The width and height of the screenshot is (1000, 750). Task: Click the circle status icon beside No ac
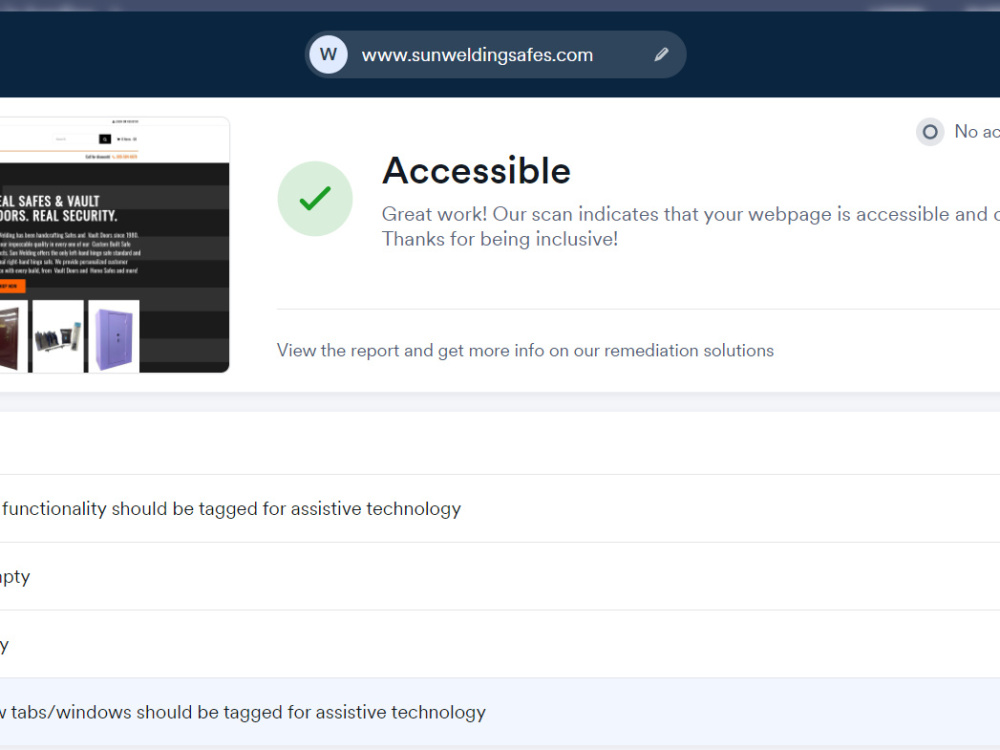pos(930,132)
